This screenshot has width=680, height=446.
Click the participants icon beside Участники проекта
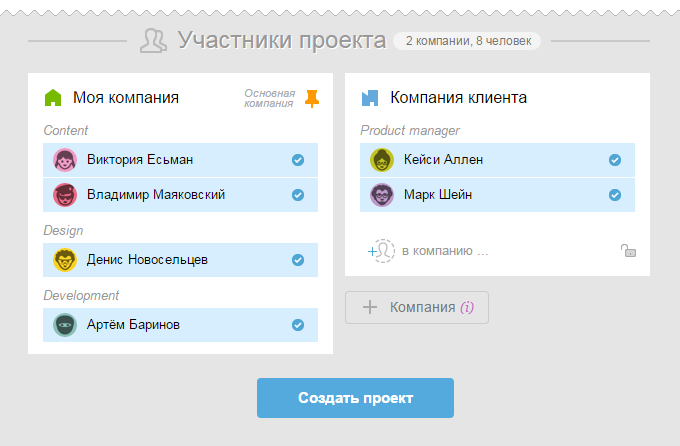[x=153, y=41]
